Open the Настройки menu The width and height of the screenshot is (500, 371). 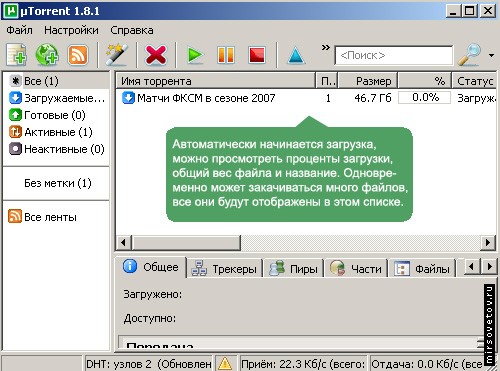pyautogui.click(x=71, y=30)
